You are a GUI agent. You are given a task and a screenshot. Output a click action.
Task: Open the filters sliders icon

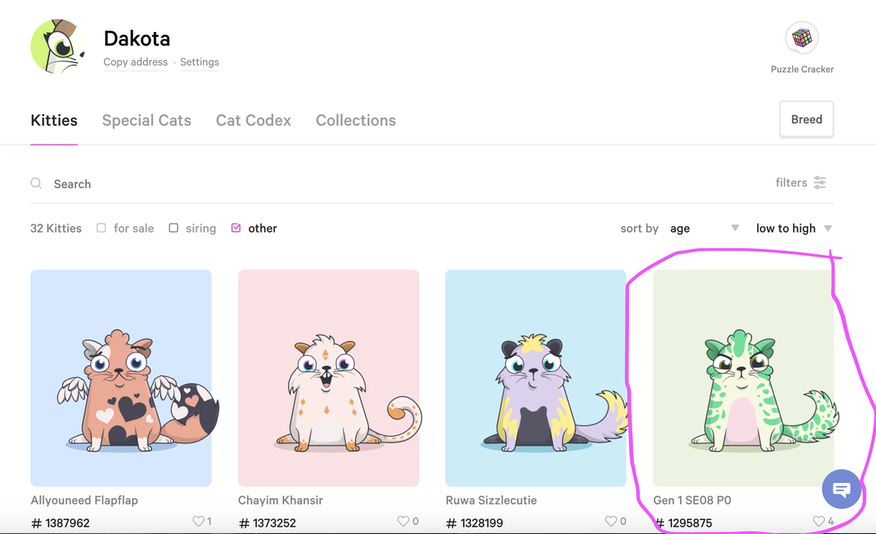[820, 183]
